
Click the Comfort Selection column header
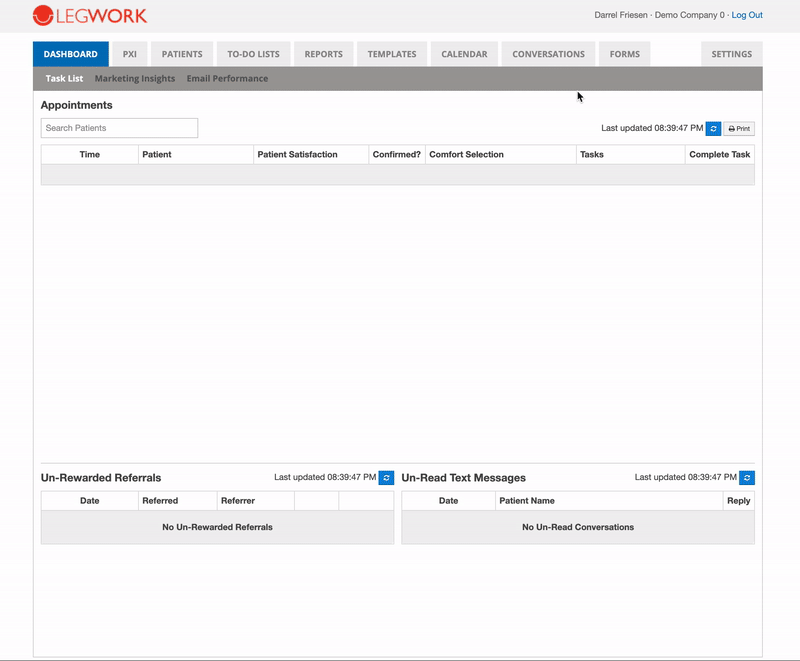(x=501, y=155)
